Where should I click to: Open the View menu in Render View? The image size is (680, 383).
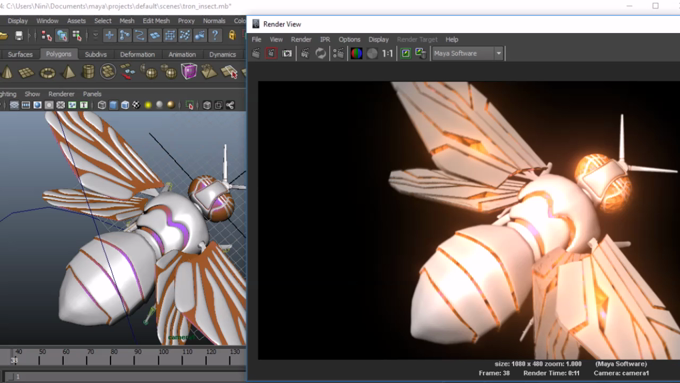pos(276,39)
